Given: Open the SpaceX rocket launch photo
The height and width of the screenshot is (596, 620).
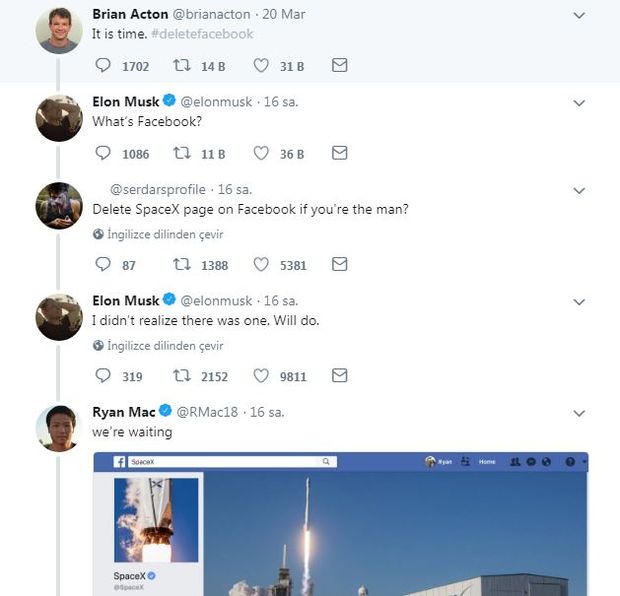Looking at the screenshot, I should 395,534.
